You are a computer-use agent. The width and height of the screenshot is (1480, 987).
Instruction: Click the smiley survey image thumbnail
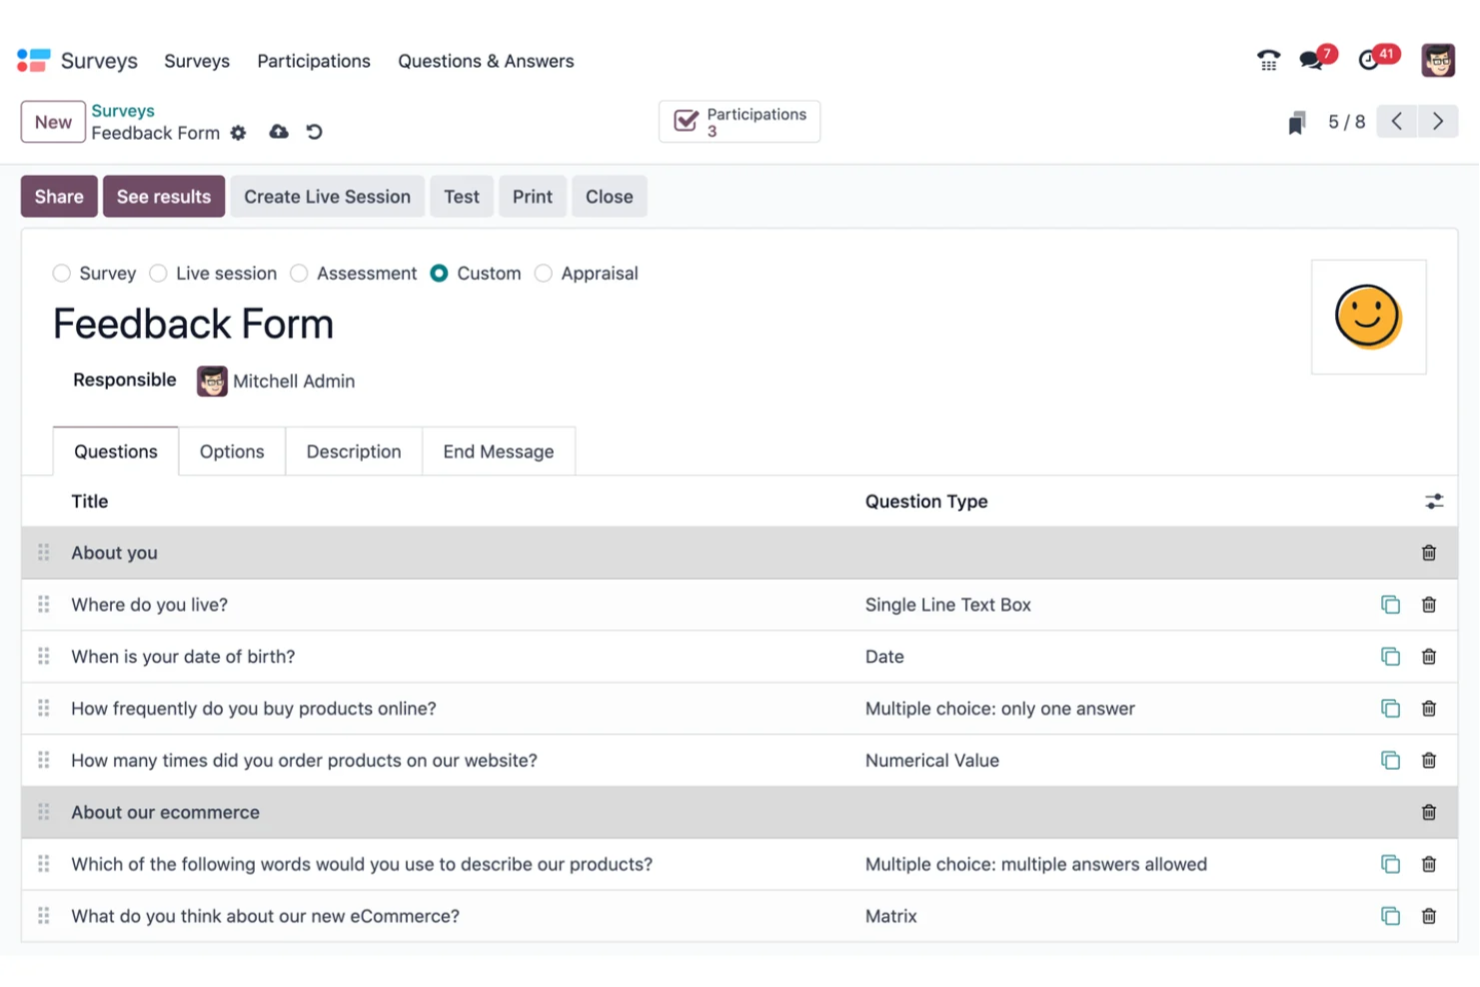click(x=1369, y=317)
